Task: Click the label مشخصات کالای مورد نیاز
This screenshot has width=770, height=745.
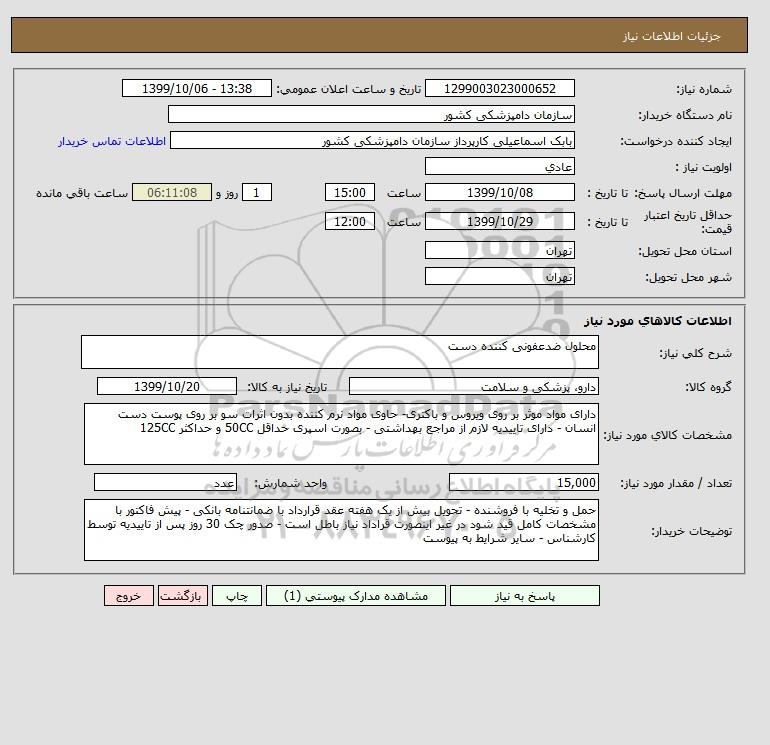Action: click(x=667, y=435)
